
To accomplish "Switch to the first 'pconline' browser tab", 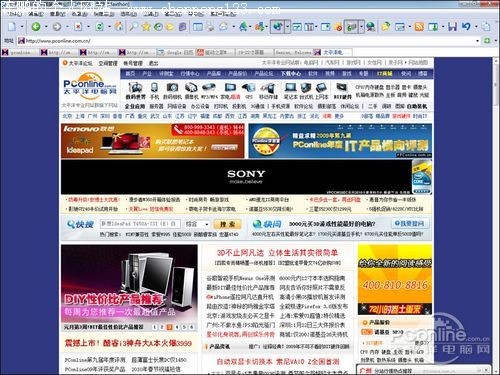I will click(20, 52).
